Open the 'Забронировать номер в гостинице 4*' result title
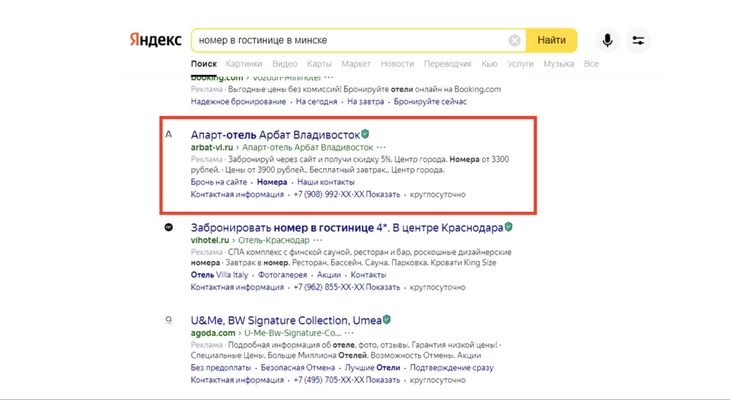The image size is (730, 400). (347, 228)
